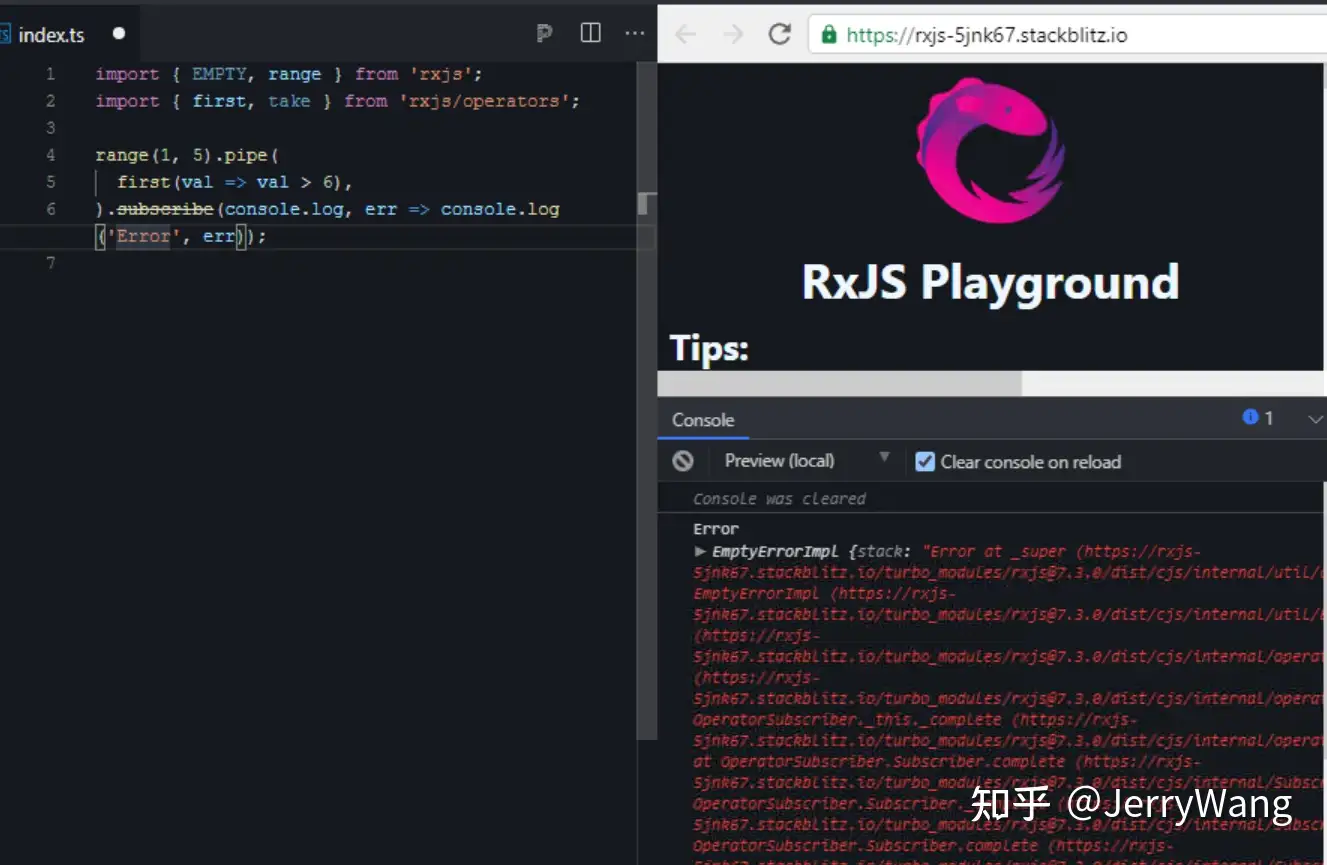The height and width of the screenshot is (865, 1327).
Task: Click the RxJS logo image
Action: click(990, 150)
